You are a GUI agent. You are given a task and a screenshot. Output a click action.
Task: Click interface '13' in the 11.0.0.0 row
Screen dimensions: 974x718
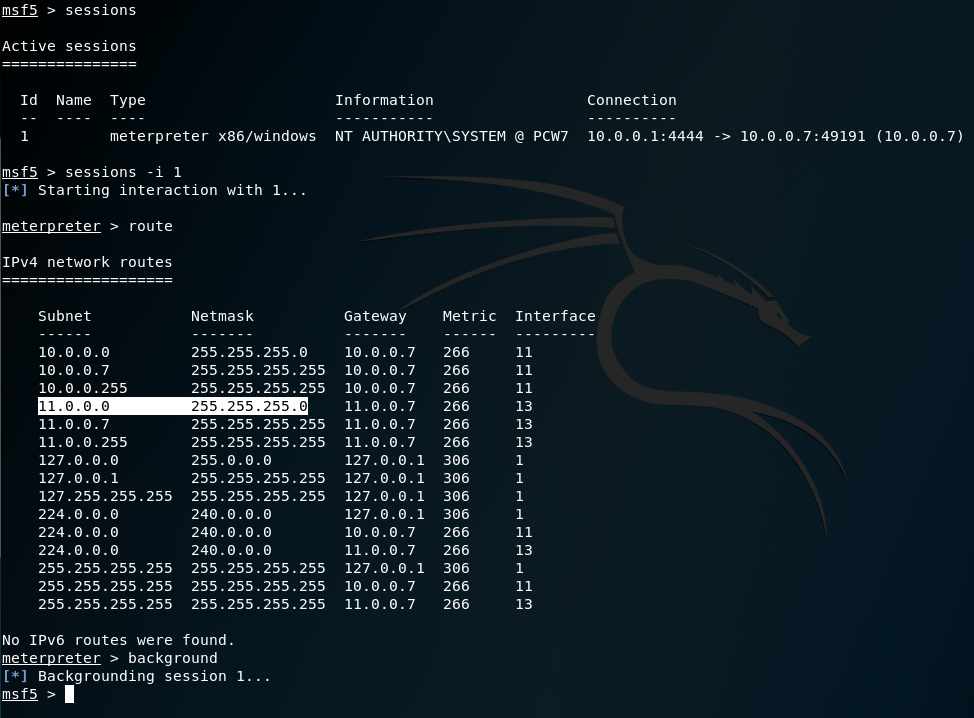[524, 407]
